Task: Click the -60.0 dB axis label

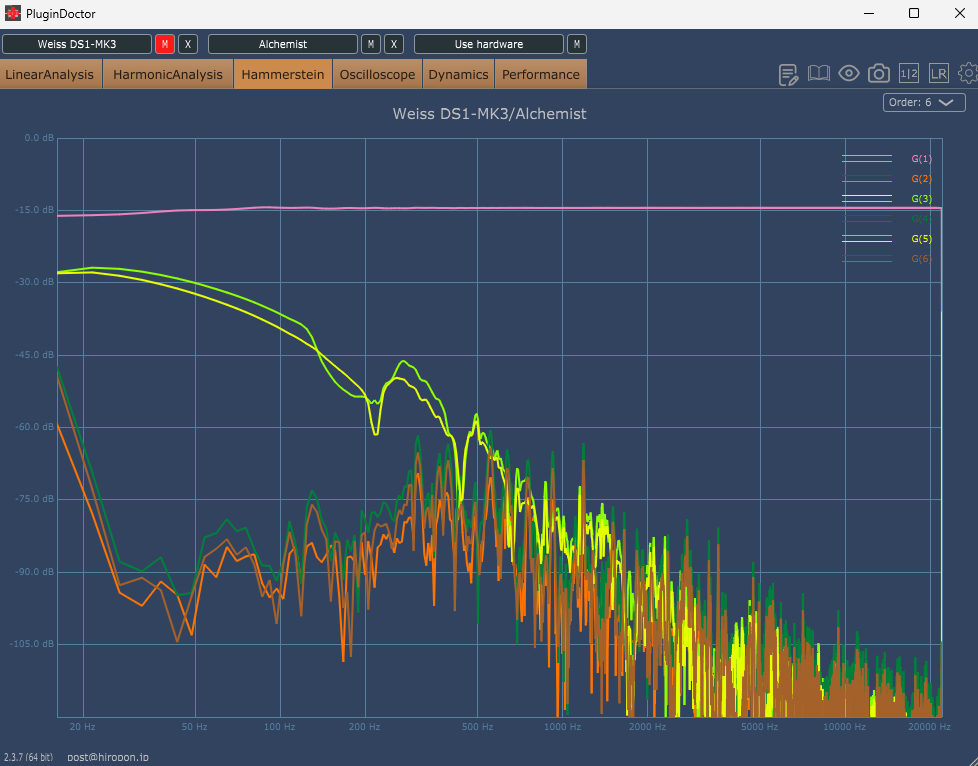Action: [34, 427]
